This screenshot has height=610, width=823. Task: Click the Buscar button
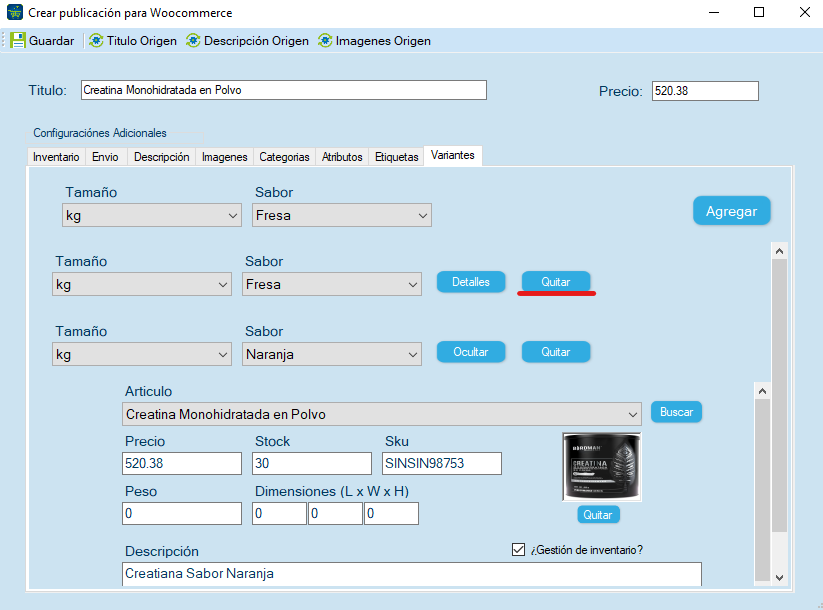(x=676, y=412)
